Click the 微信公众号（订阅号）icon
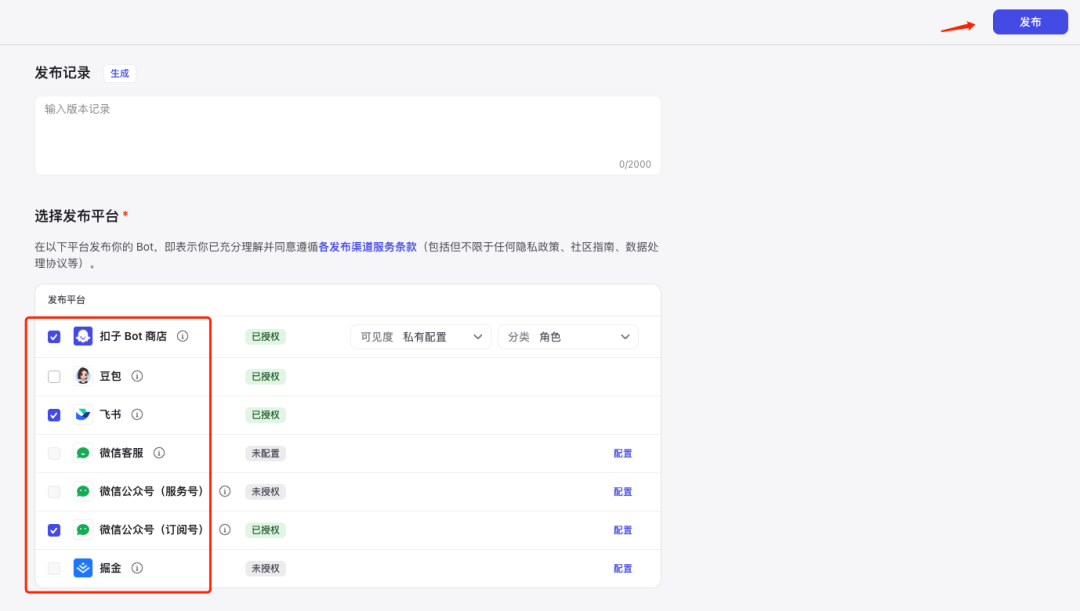The width and height of the screenshot is (1080, 611). [x=83, y=530]
